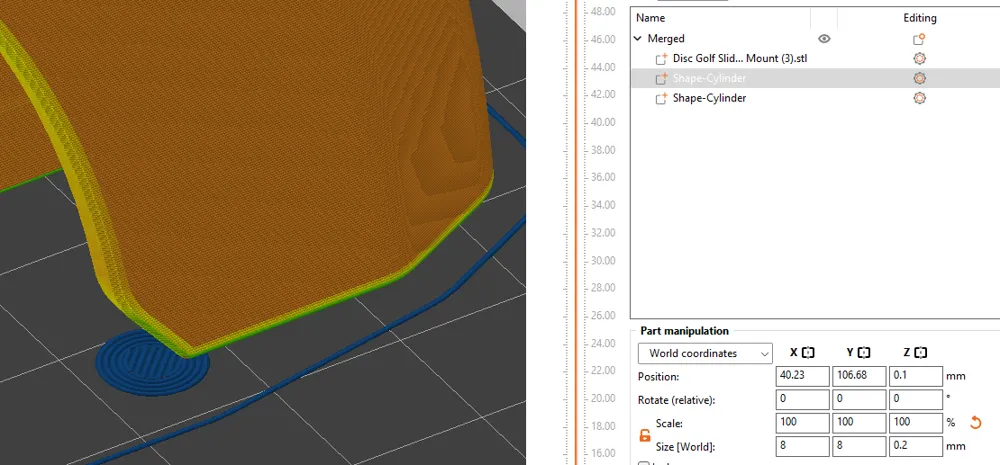
Task: Click part icon beside last Shape-Cylinder
Action: (x=661, y=98)
